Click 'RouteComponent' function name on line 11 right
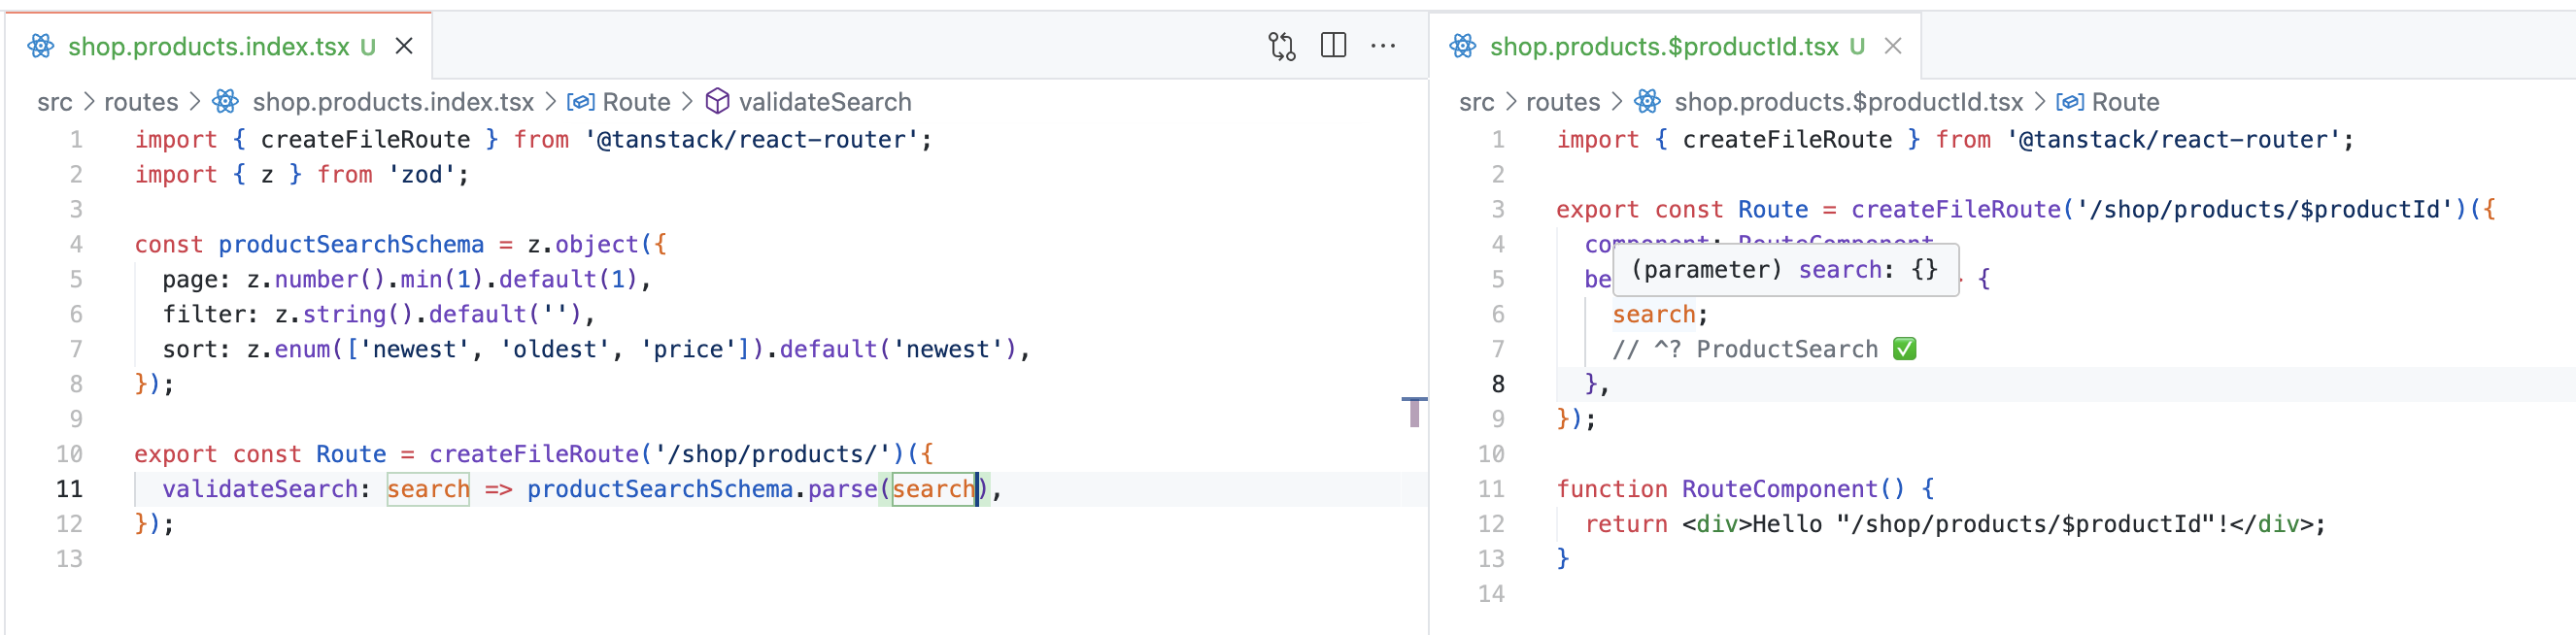 pyautogui.click(x=1779, y=489)
